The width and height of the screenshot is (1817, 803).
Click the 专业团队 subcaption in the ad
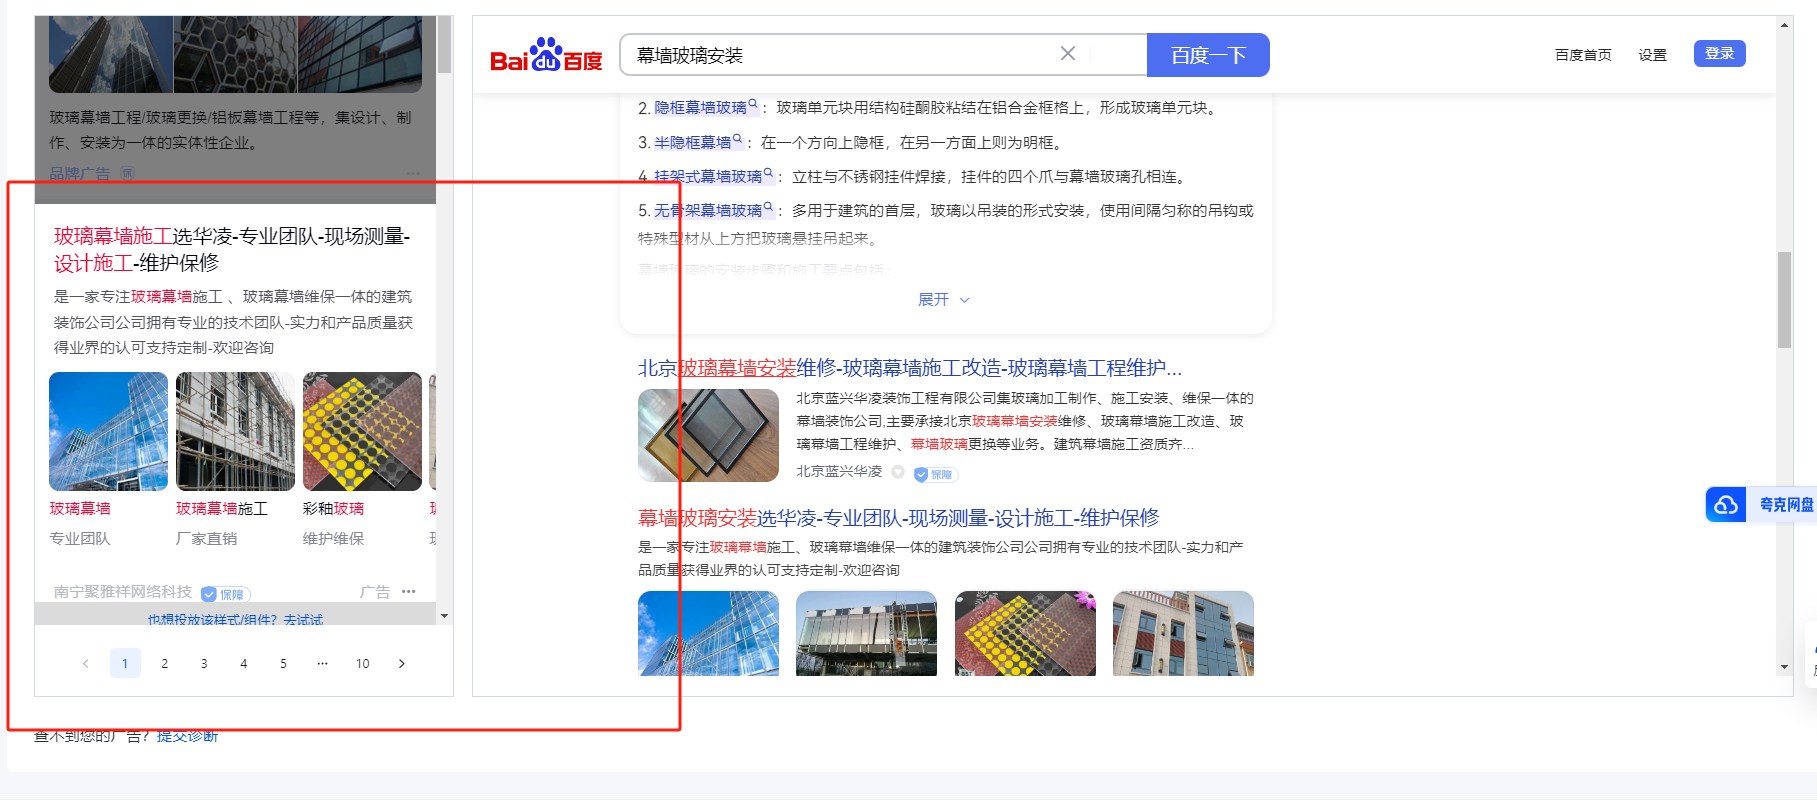(80, 539)
